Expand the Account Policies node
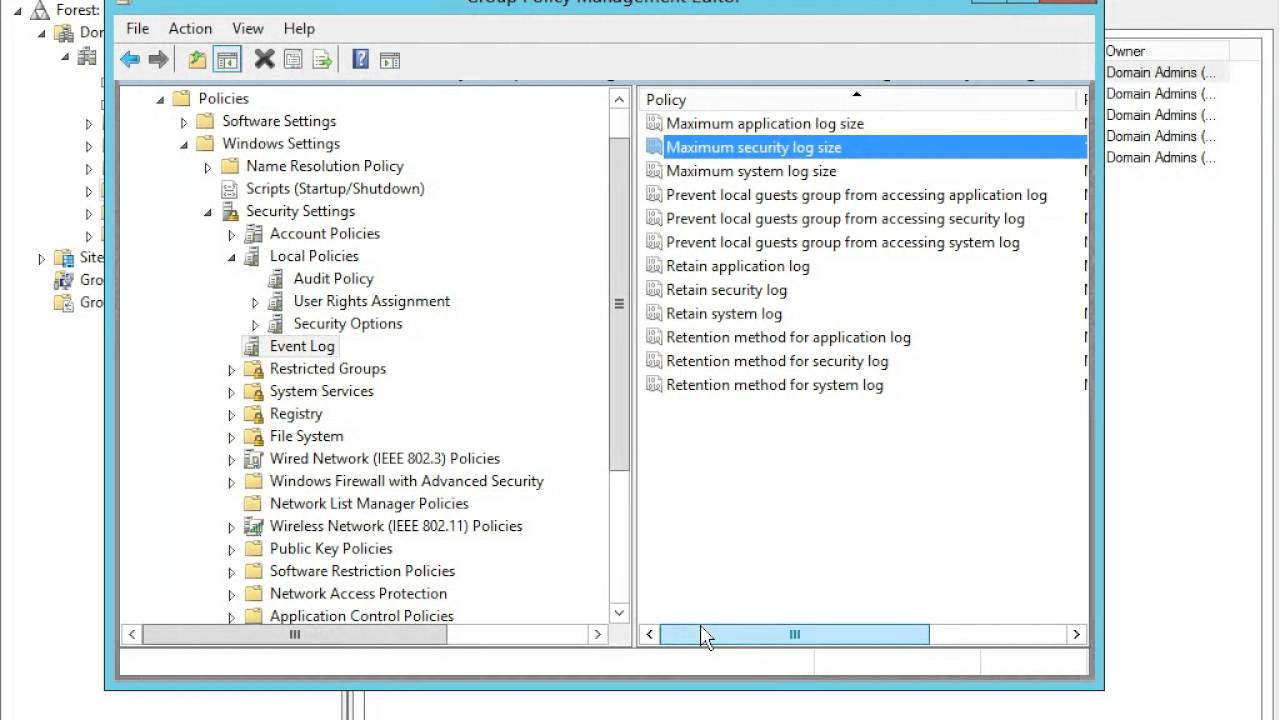The height and width of the screenshot is (720, 1280). coord(232,234)
